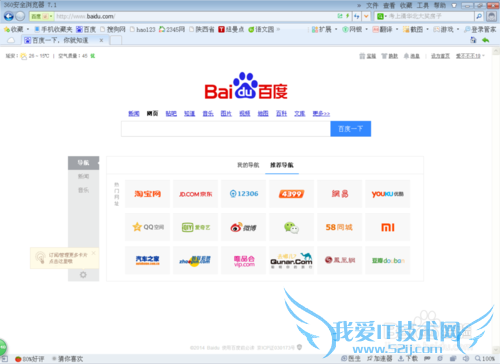The height and width of the screenshot is (364, 500).
Task: Open the 视频 link
Action: tap(245, 114)
